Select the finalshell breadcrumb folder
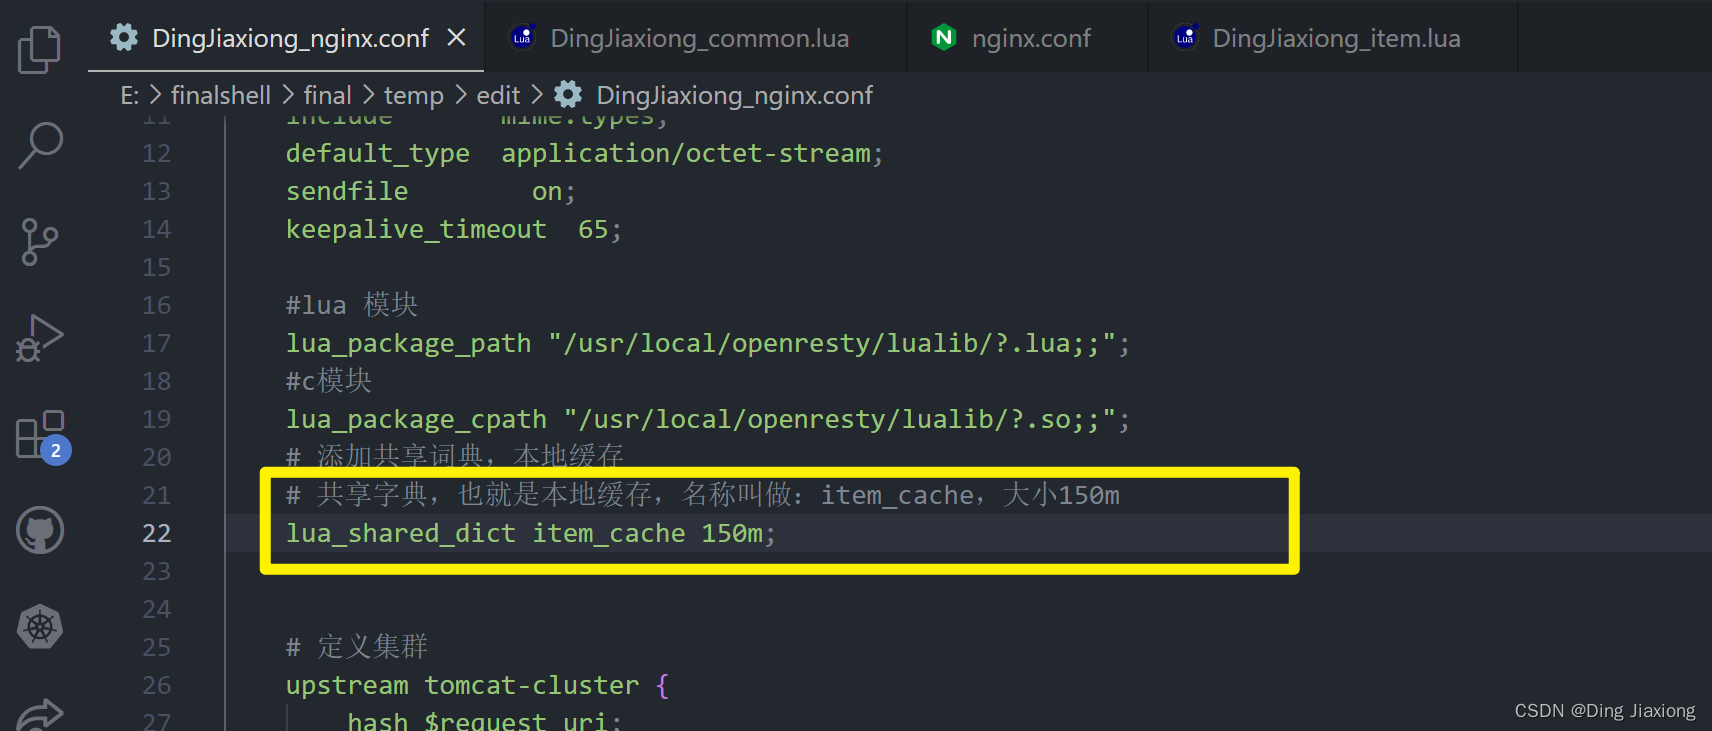This screenshot has height=731, width=1712. click(221, 95)
